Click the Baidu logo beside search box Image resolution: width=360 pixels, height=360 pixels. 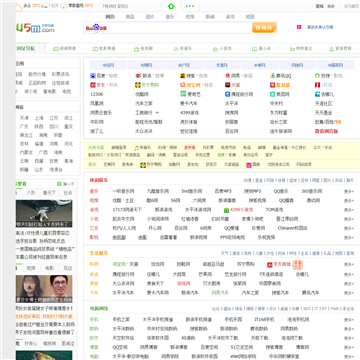click(96, 28)
